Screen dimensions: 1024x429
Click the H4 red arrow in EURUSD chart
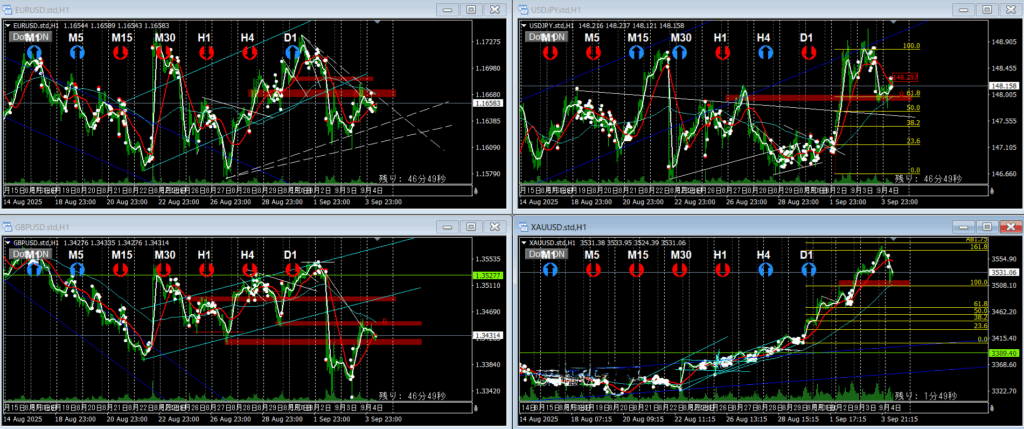tap(248, 52)
